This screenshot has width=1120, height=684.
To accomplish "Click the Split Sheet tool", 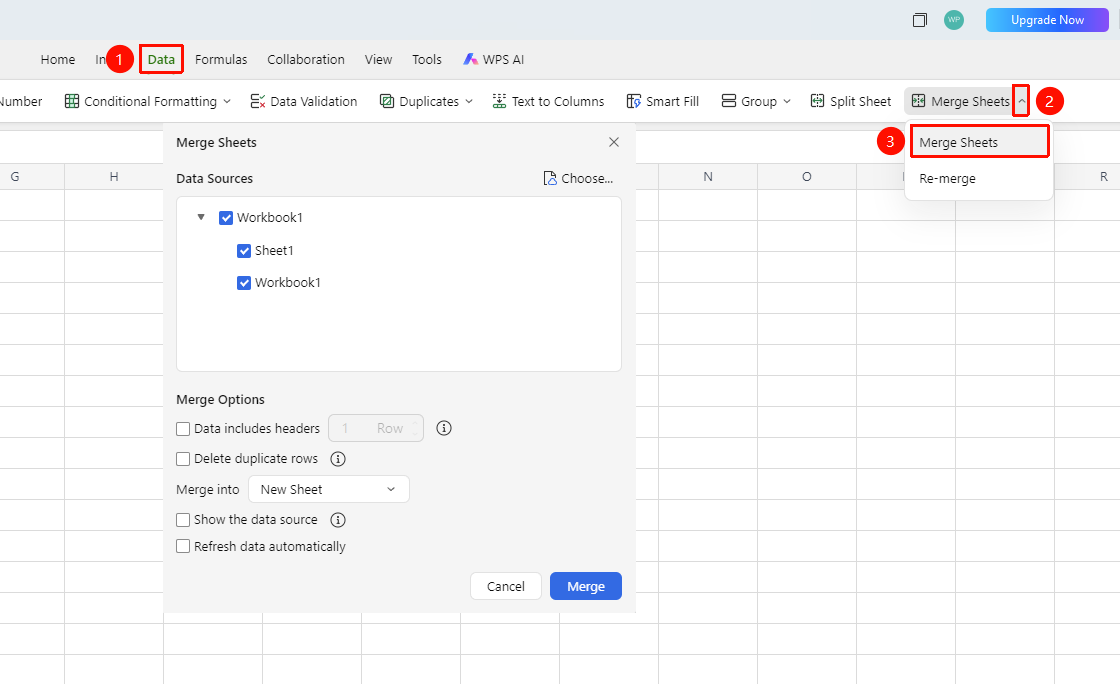I will pyautogui.click(x=851, y=101).
